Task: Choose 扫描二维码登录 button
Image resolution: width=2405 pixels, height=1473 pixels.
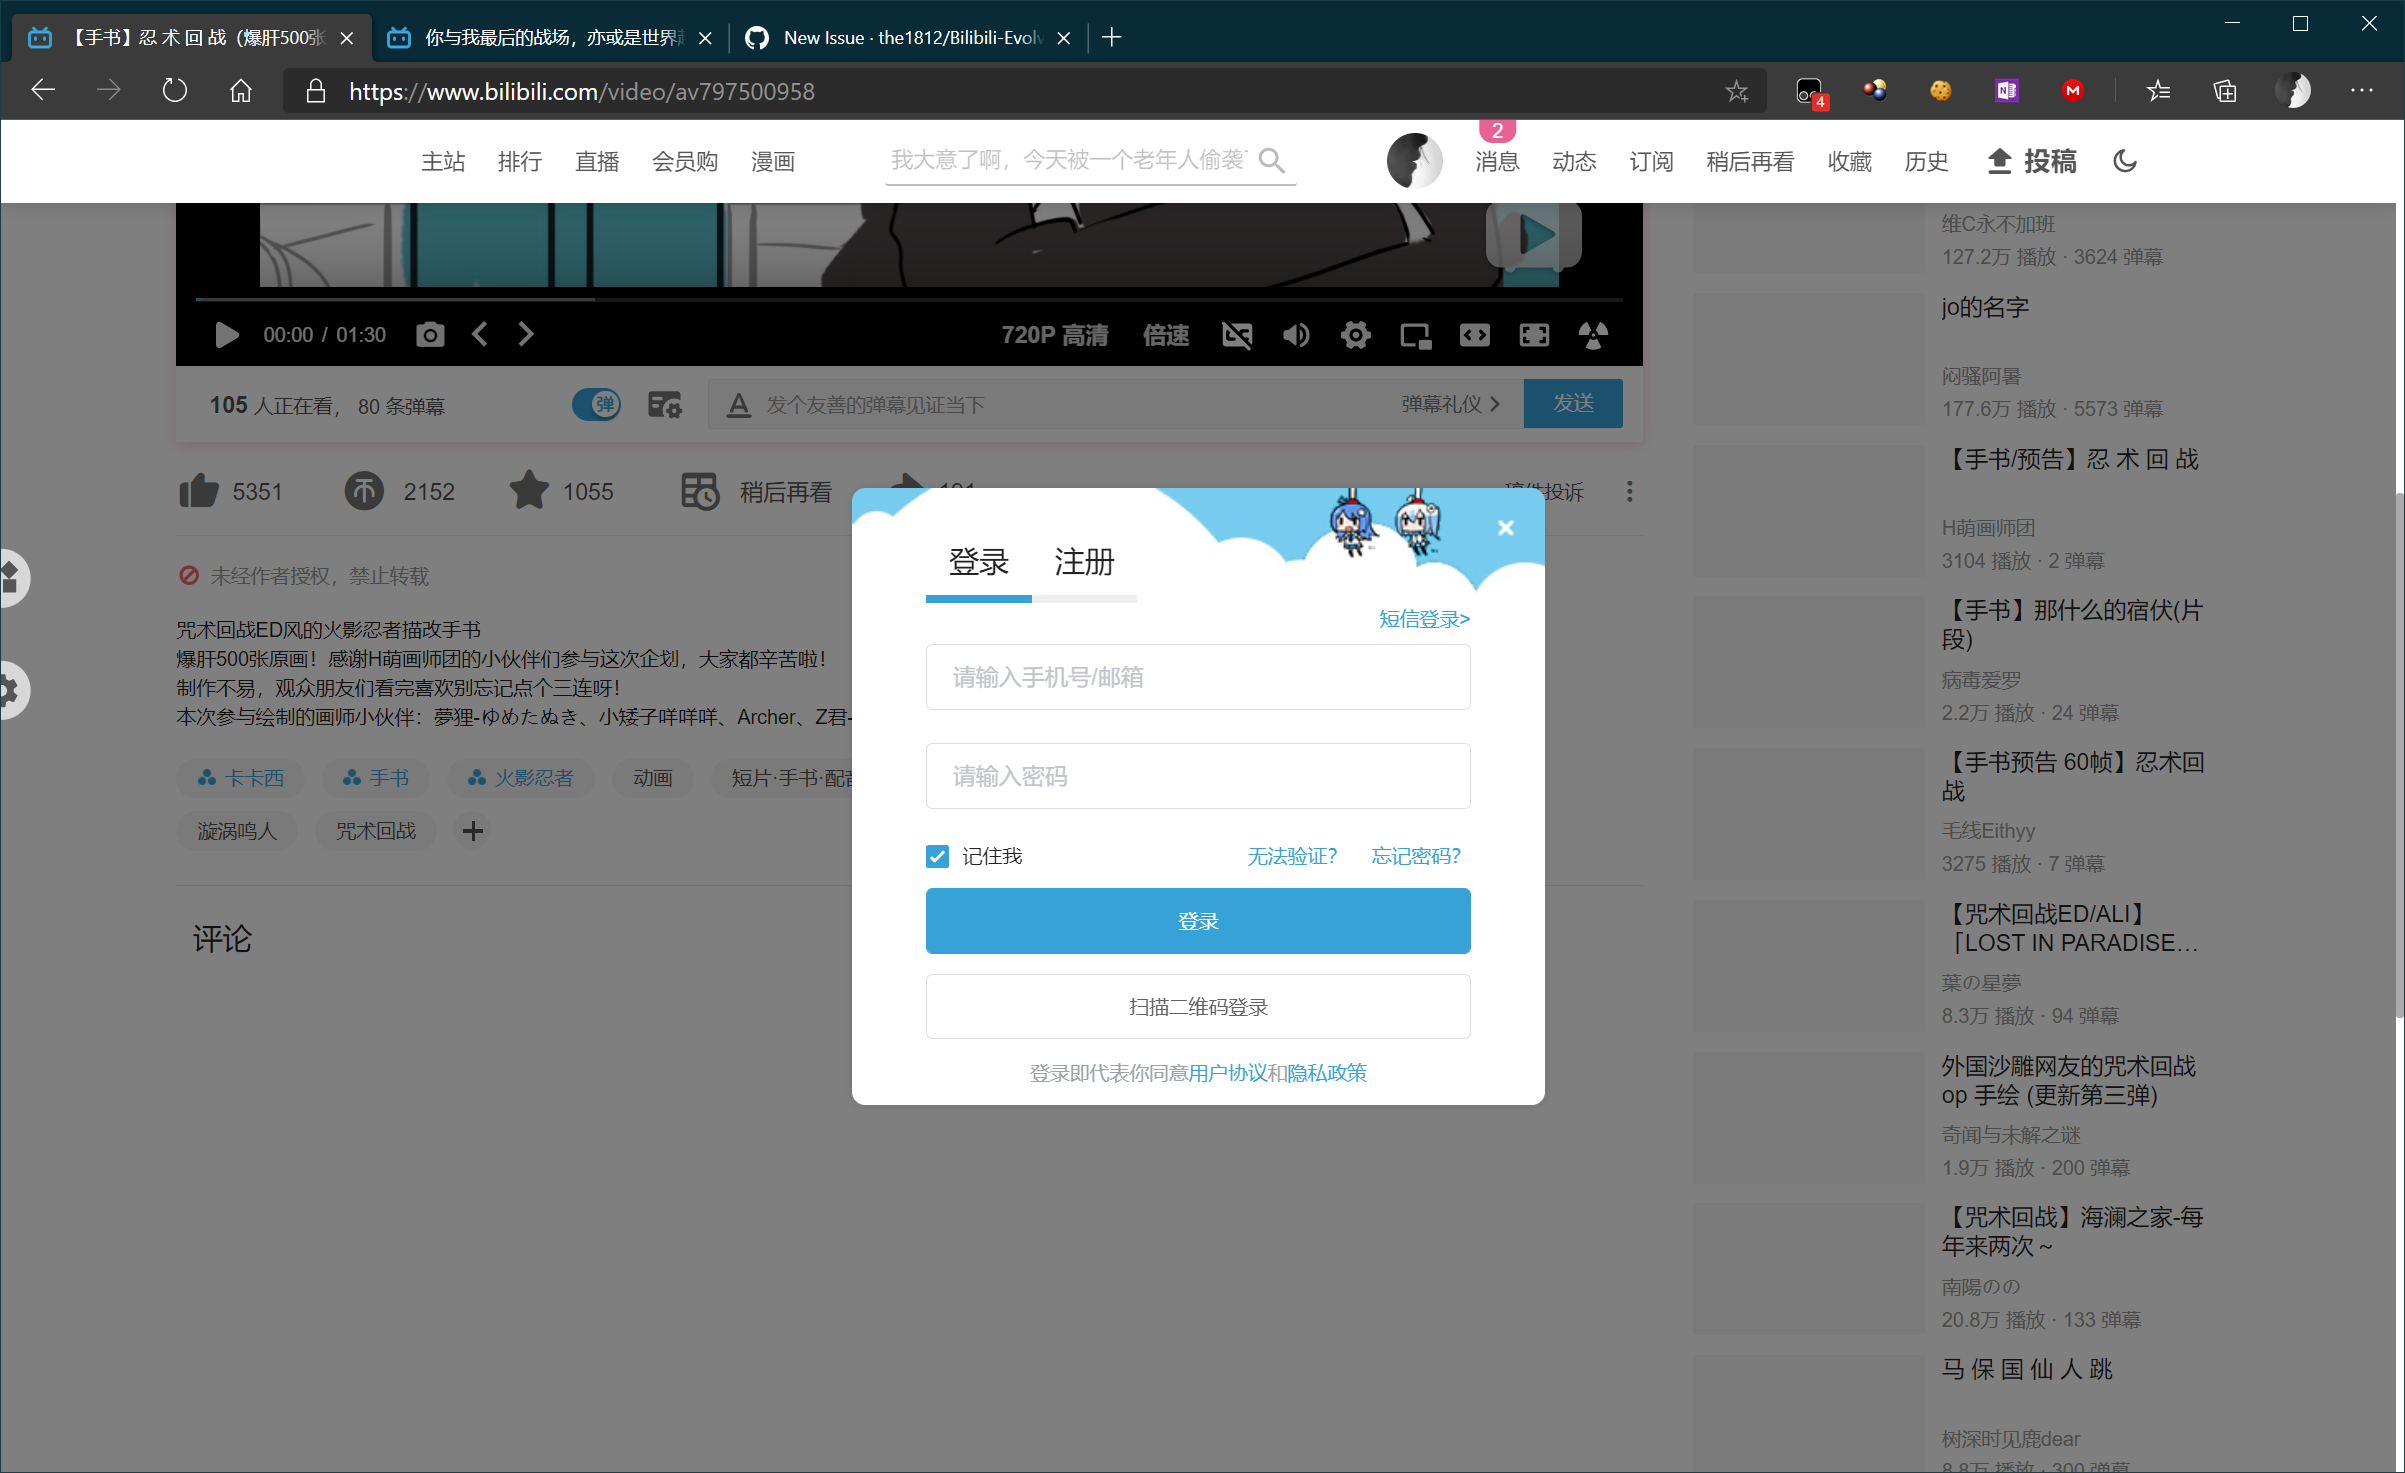Action: point(1198,1007)
